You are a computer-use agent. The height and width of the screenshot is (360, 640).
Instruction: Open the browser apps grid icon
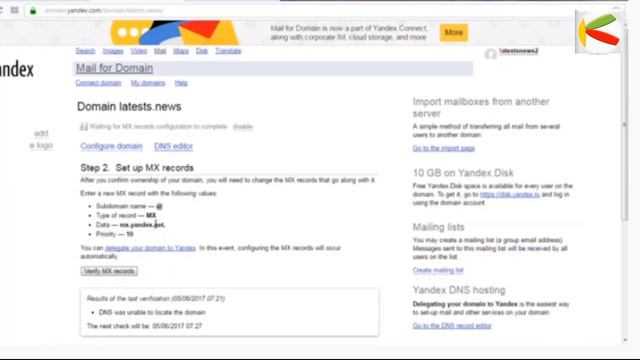pyautogui.click(x=15, y=10)
